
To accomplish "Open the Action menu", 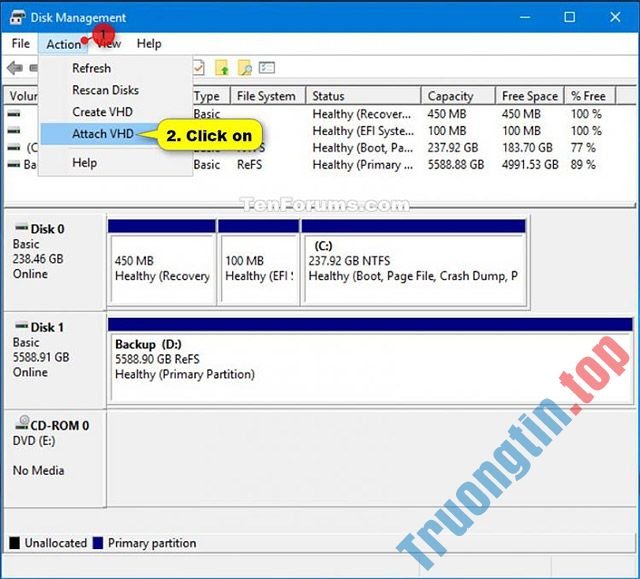I will coord(63,44).
